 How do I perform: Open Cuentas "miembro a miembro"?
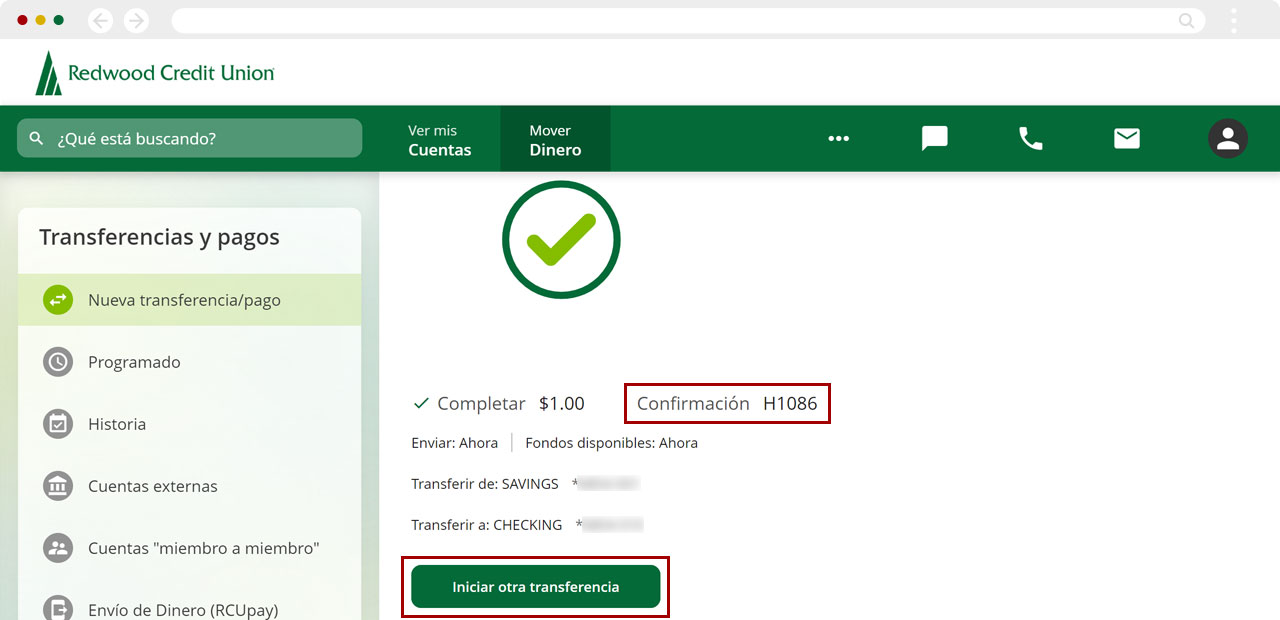(203, 548)
